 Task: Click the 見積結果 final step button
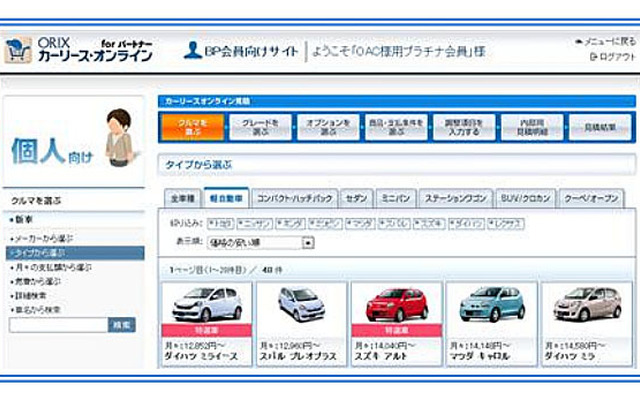(600, 127)
